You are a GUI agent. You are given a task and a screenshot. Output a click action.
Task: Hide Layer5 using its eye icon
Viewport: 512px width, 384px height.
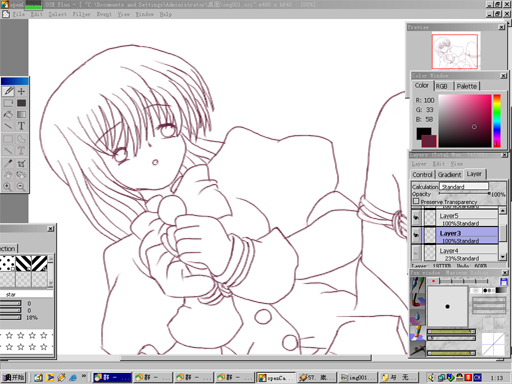416,218
